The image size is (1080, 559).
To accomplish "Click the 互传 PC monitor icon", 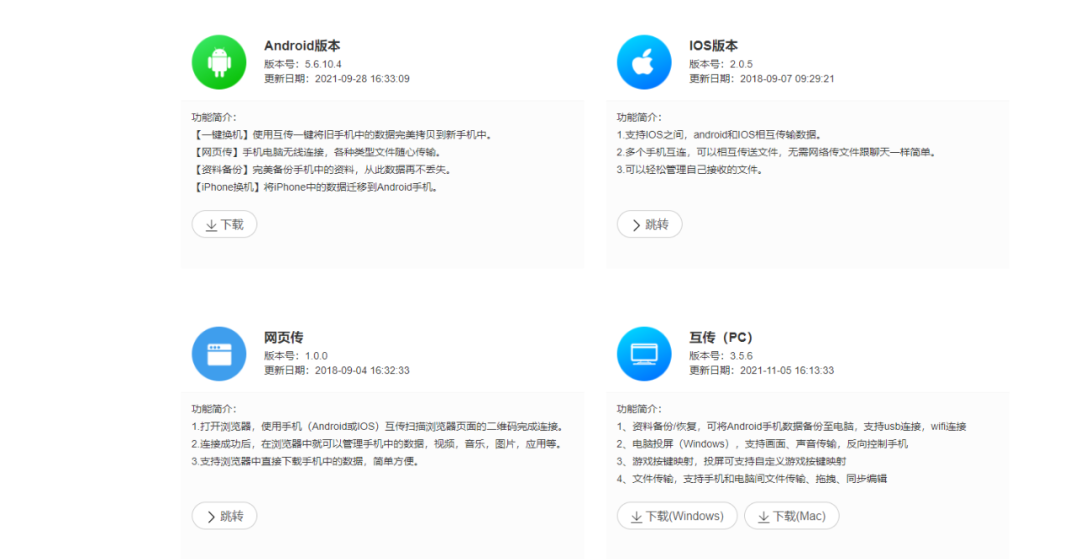I will tap(644, 354).
